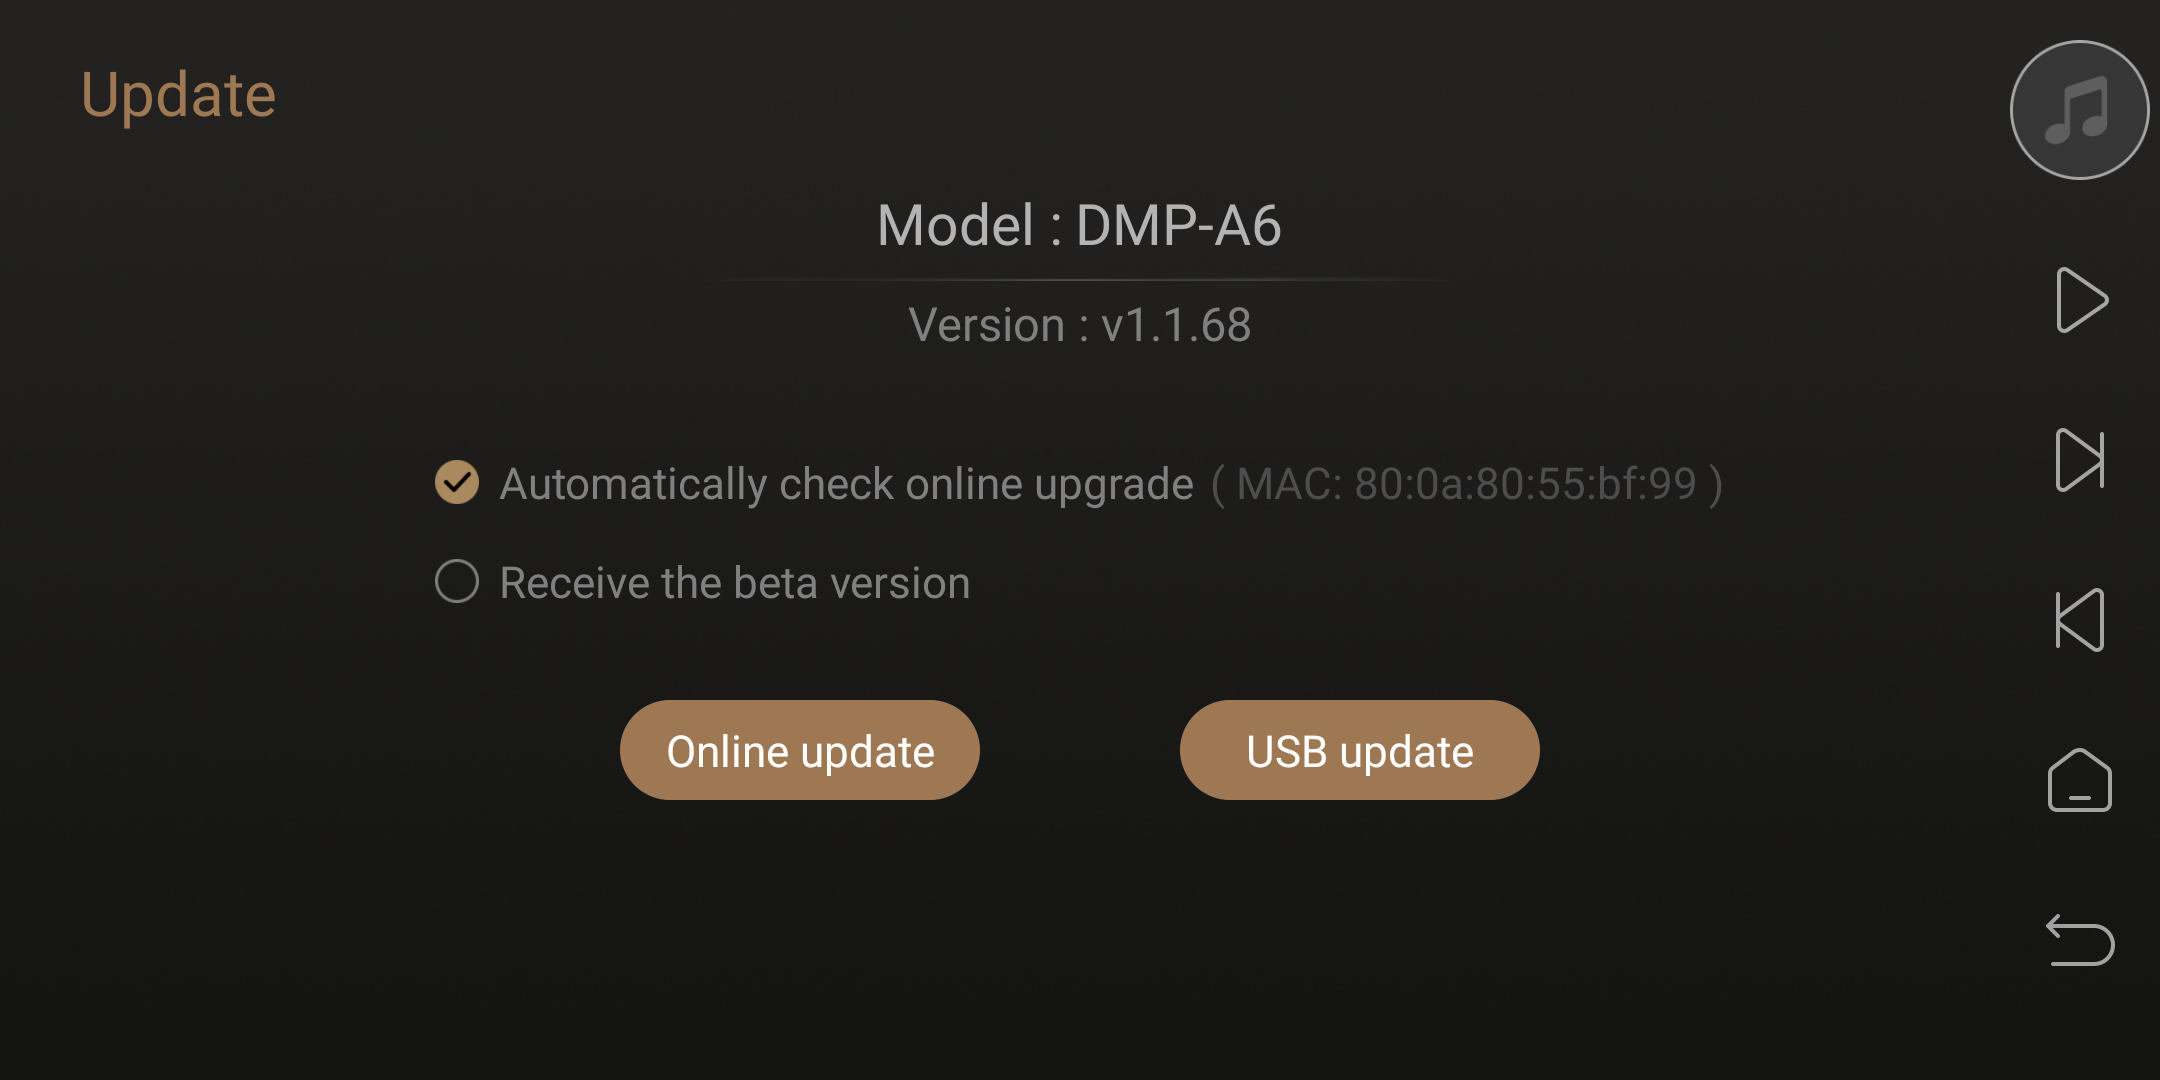Tap the empty circle beside beta version
Viewport: 2160px width, 1080px height.
point(457,581)
